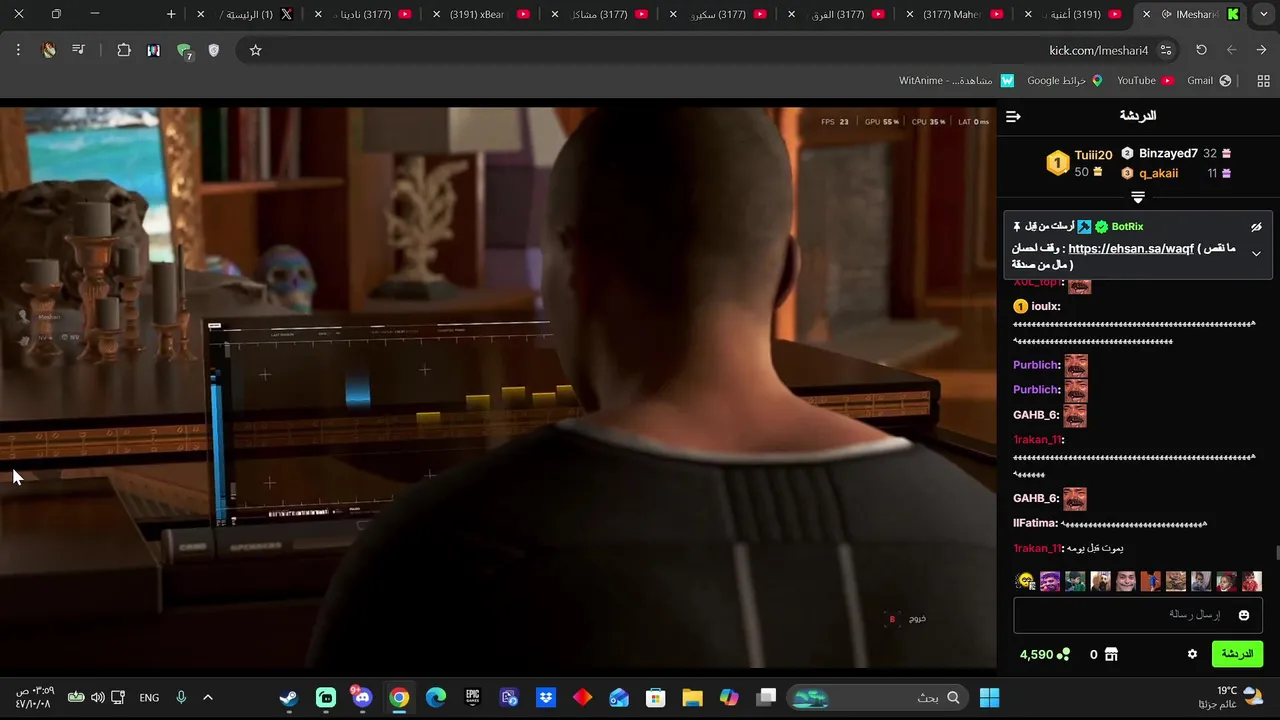Image resolution: width=1280 pixels, height=720 pixels.
Task: Expand the leaderboard with the small triangle
Action: point(1138,197)
